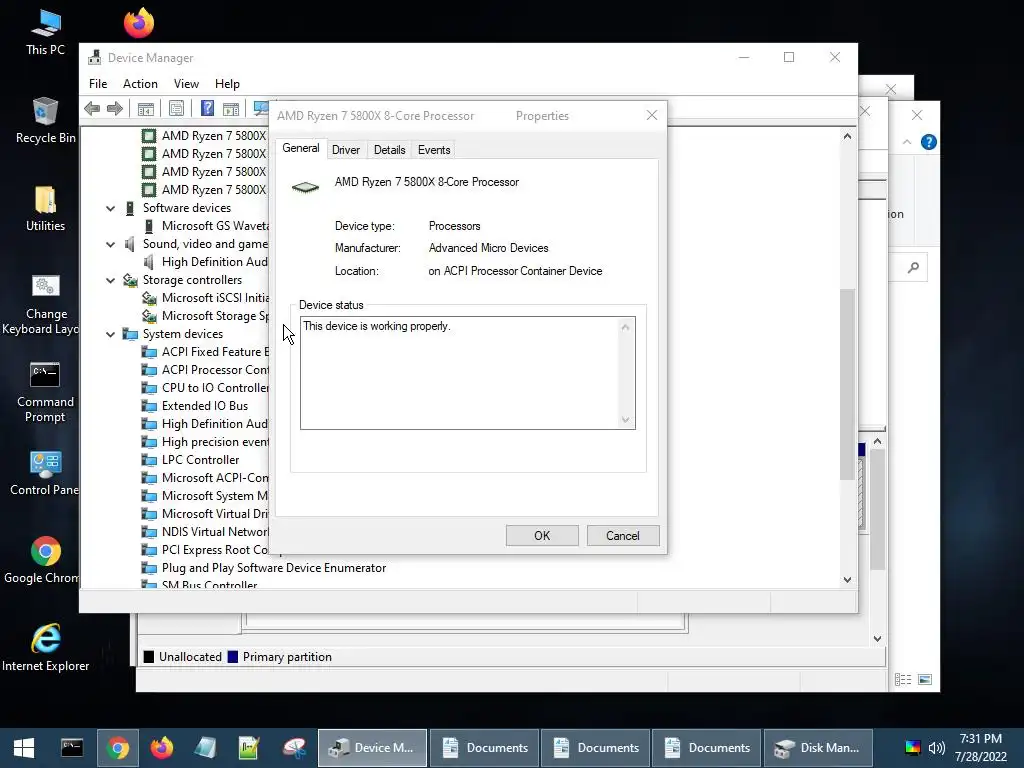Open the Utilities folder on the desktop
Screen dimensions: 1024x768
45,208
